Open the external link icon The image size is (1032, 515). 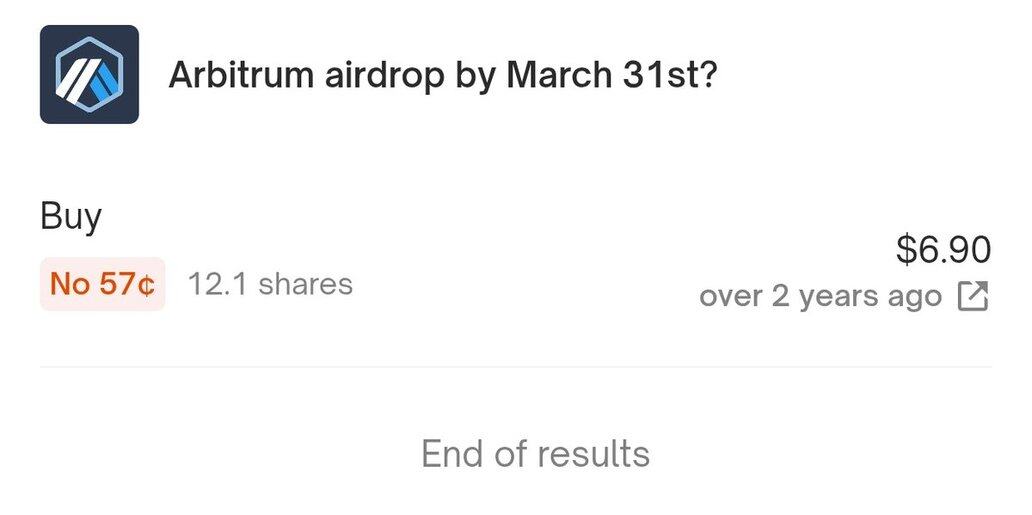[x=973, y=297]
